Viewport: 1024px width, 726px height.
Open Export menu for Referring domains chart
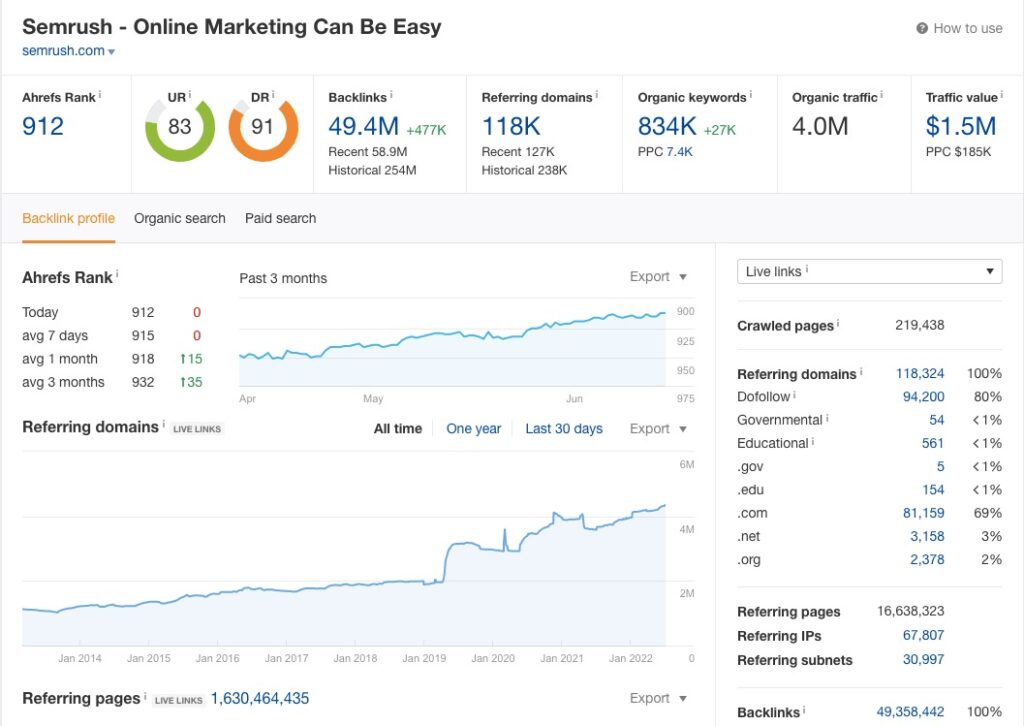[658, 429]
